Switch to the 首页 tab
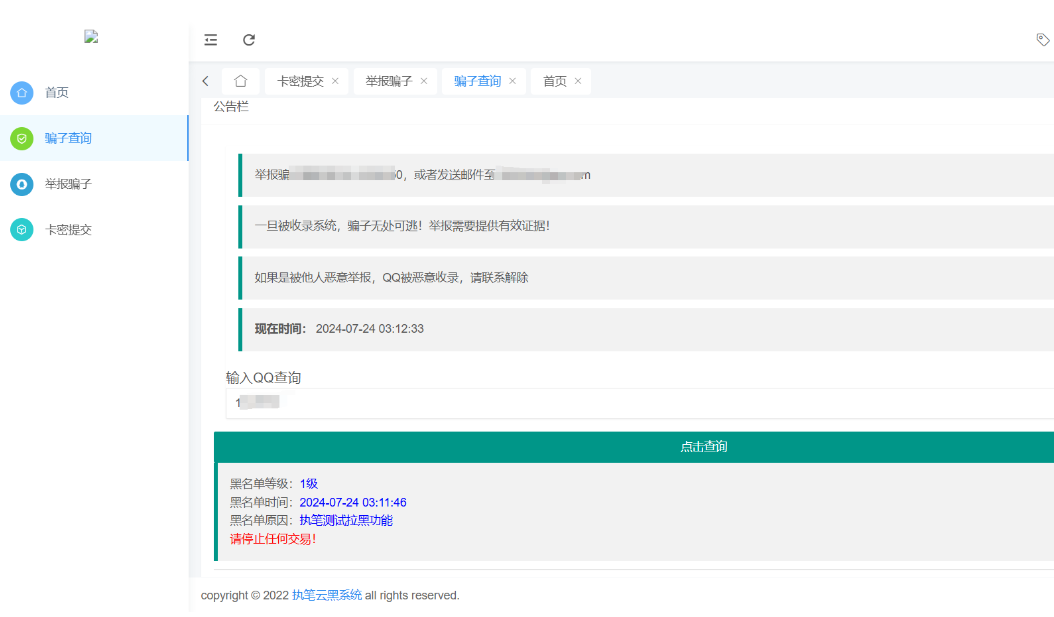 pos(555,81)
